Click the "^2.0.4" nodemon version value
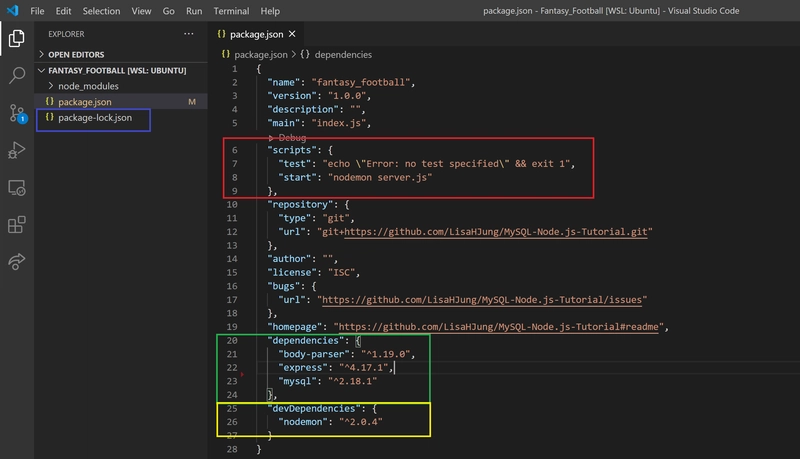800x459 pixels. [x=361, y=422]
